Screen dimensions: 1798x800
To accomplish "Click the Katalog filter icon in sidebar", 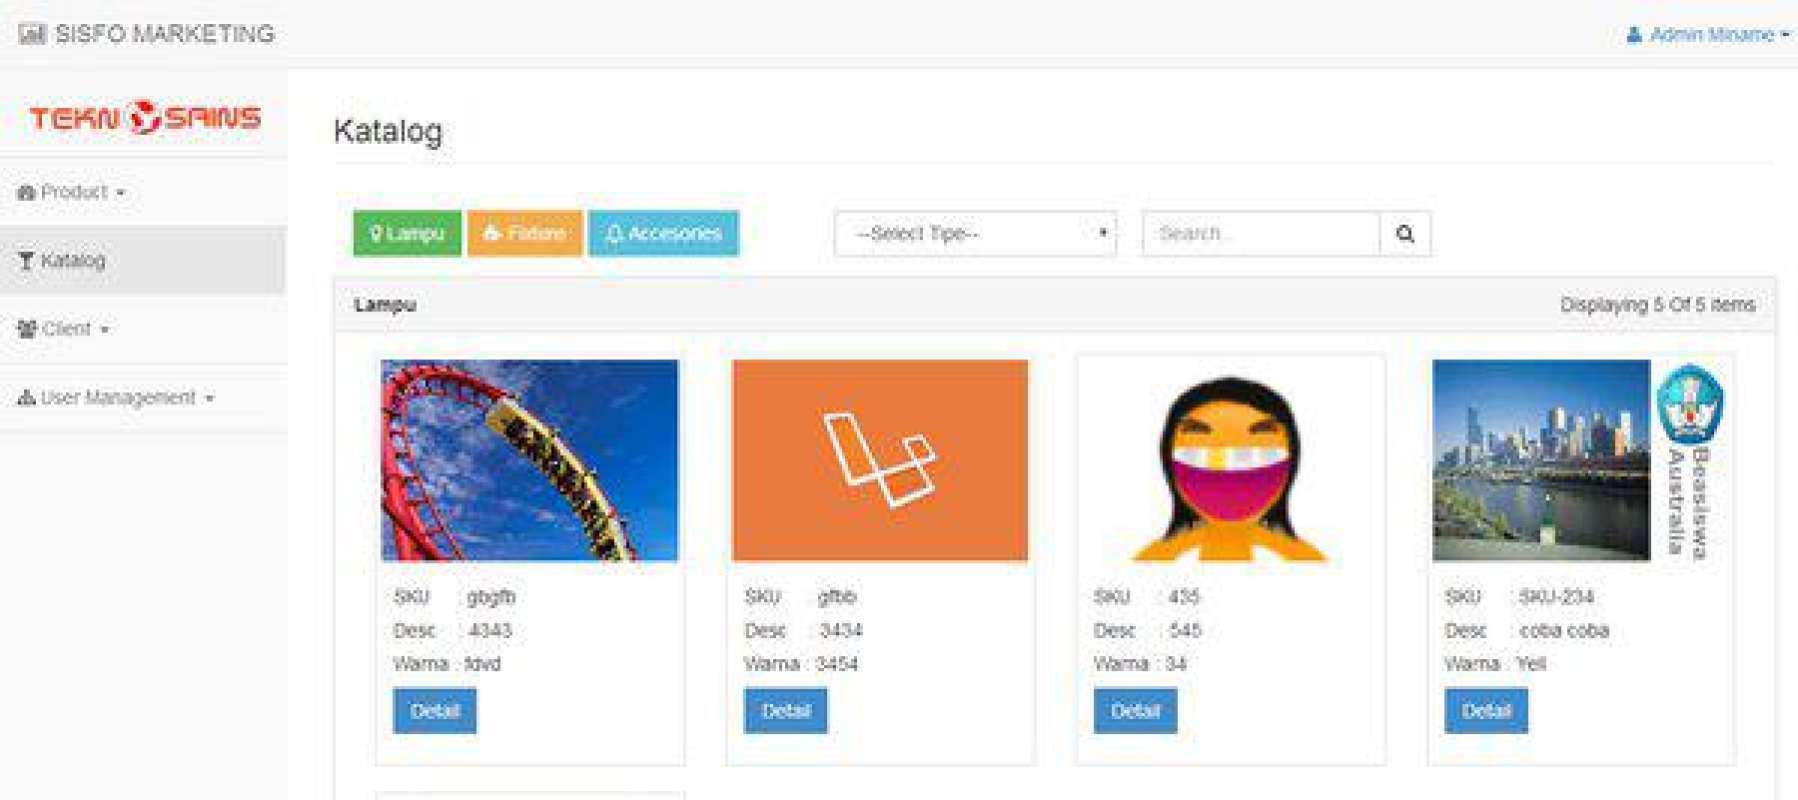I will pos(26,261).
